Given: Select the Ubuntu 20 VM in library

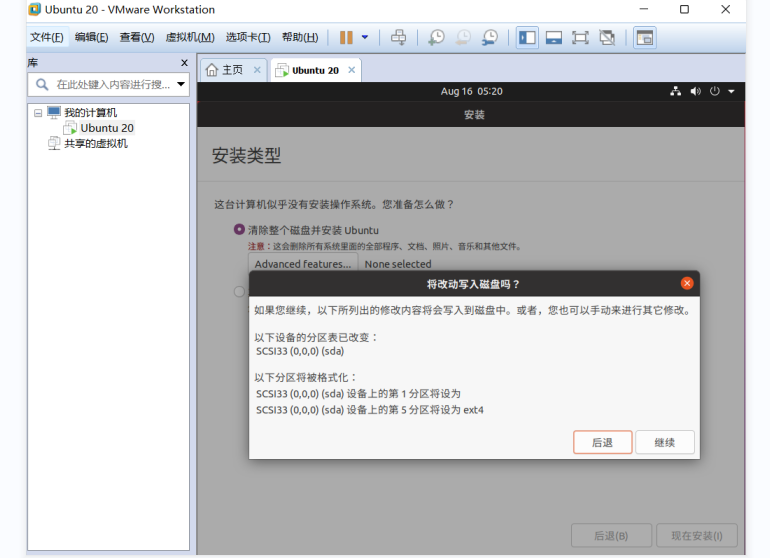Looking at the screenshot, I should (107, 128).
